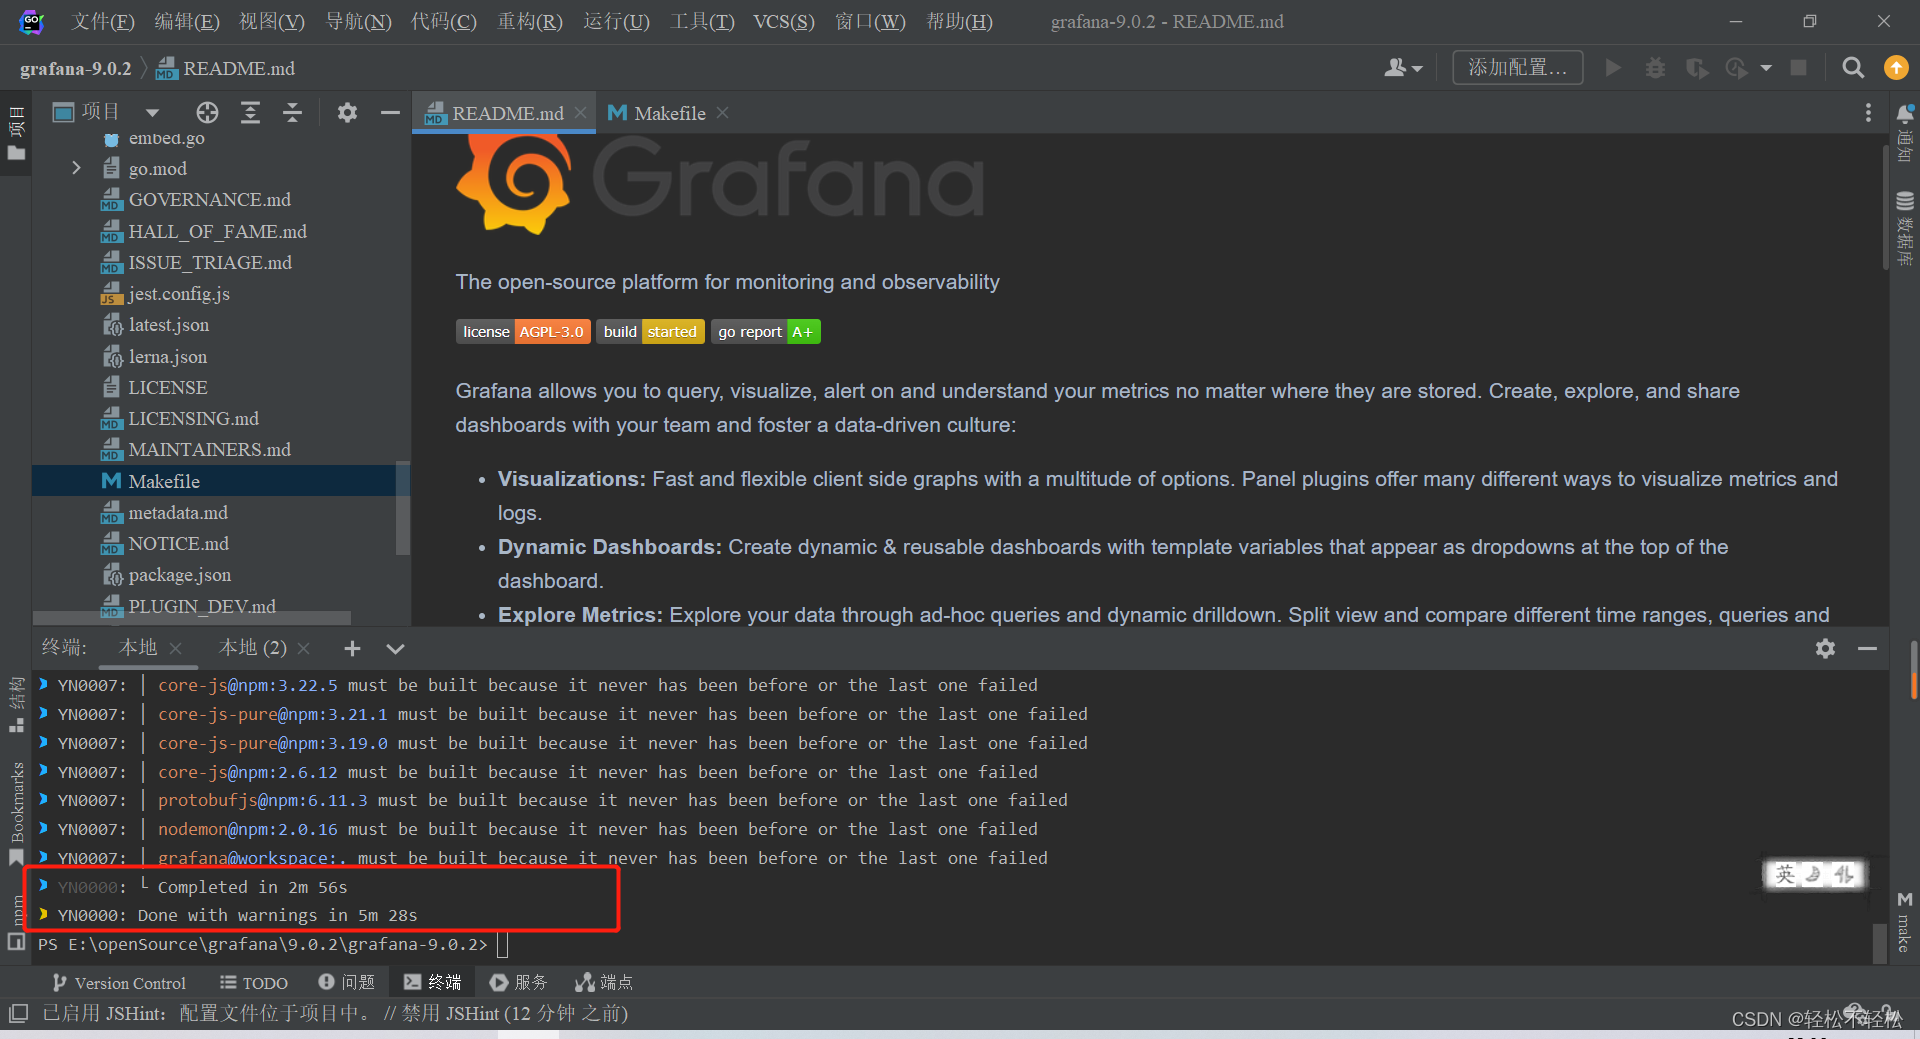
Task: Open the 项目 view dropdown
Action: tap(152, 112)
